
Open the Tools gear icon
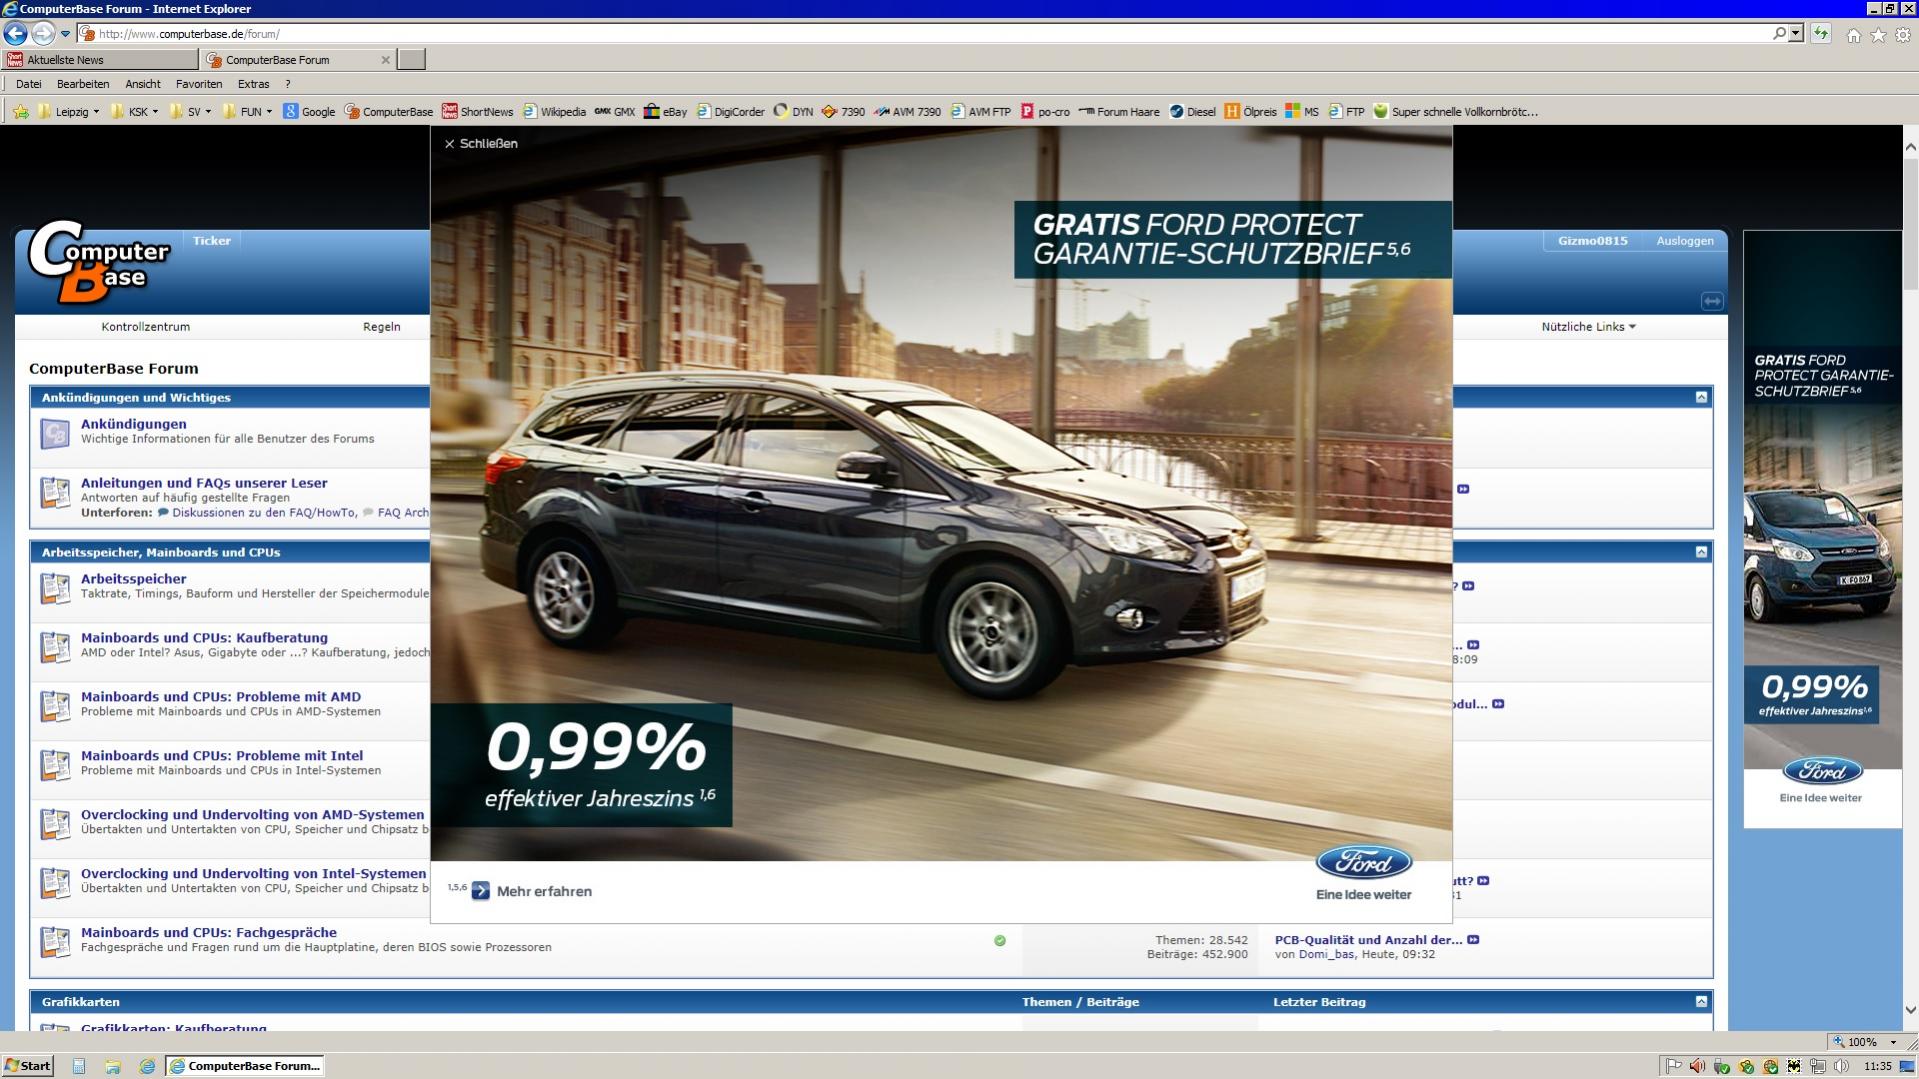coord(1903,35)
